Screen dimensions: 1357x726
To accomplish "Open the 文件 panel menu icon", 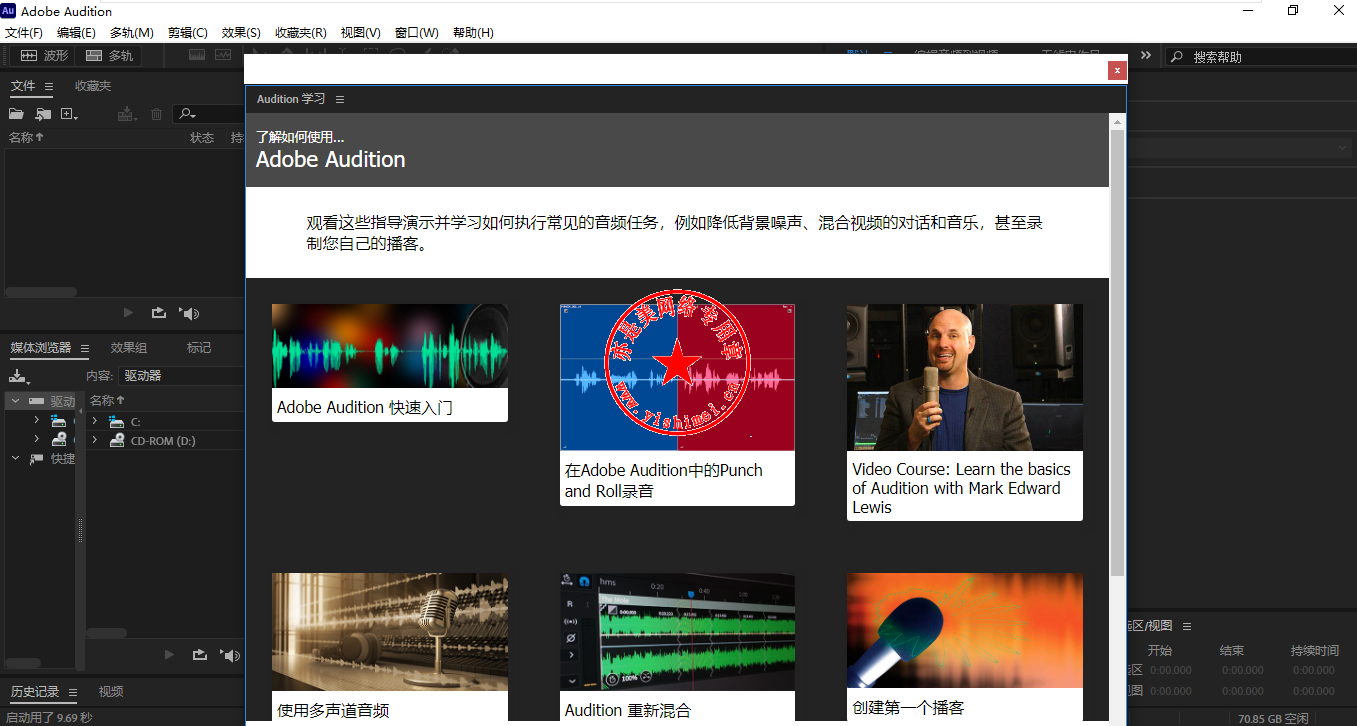I will 50,86.
